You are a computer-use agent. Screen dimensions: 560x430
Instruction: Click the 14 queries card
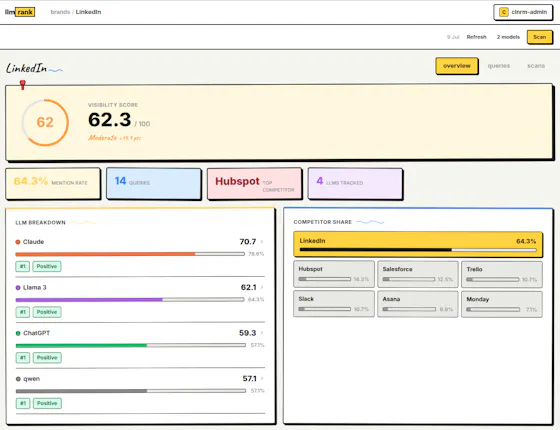click(154, 183)
